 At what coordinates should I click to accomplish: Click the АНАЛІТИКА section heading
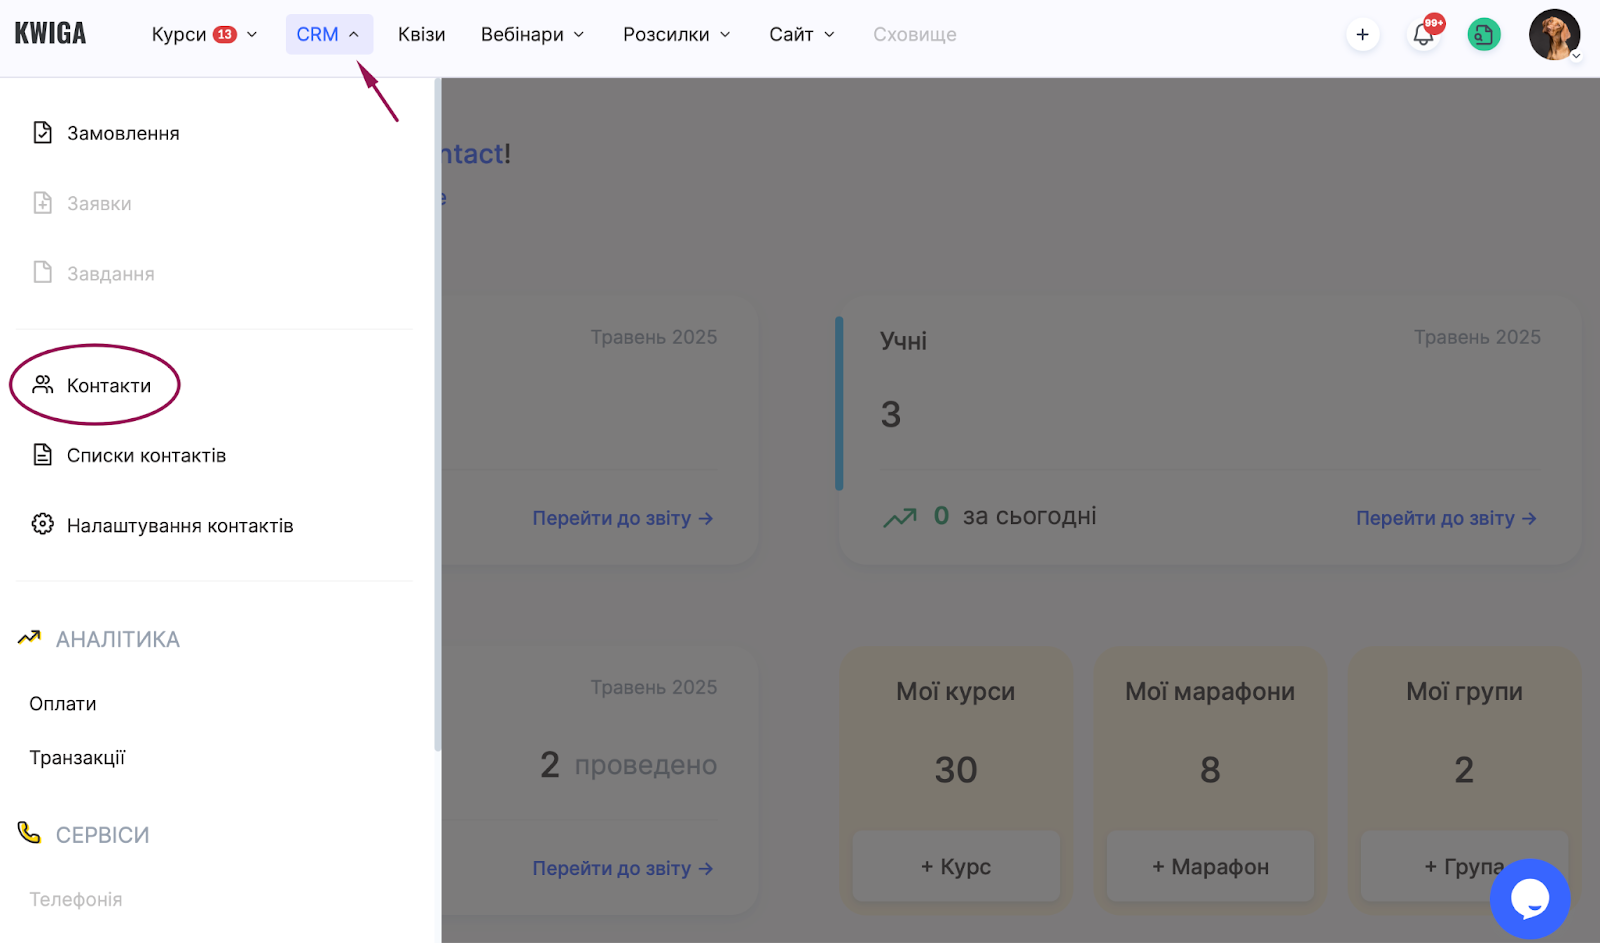click(x=117, y=639)
